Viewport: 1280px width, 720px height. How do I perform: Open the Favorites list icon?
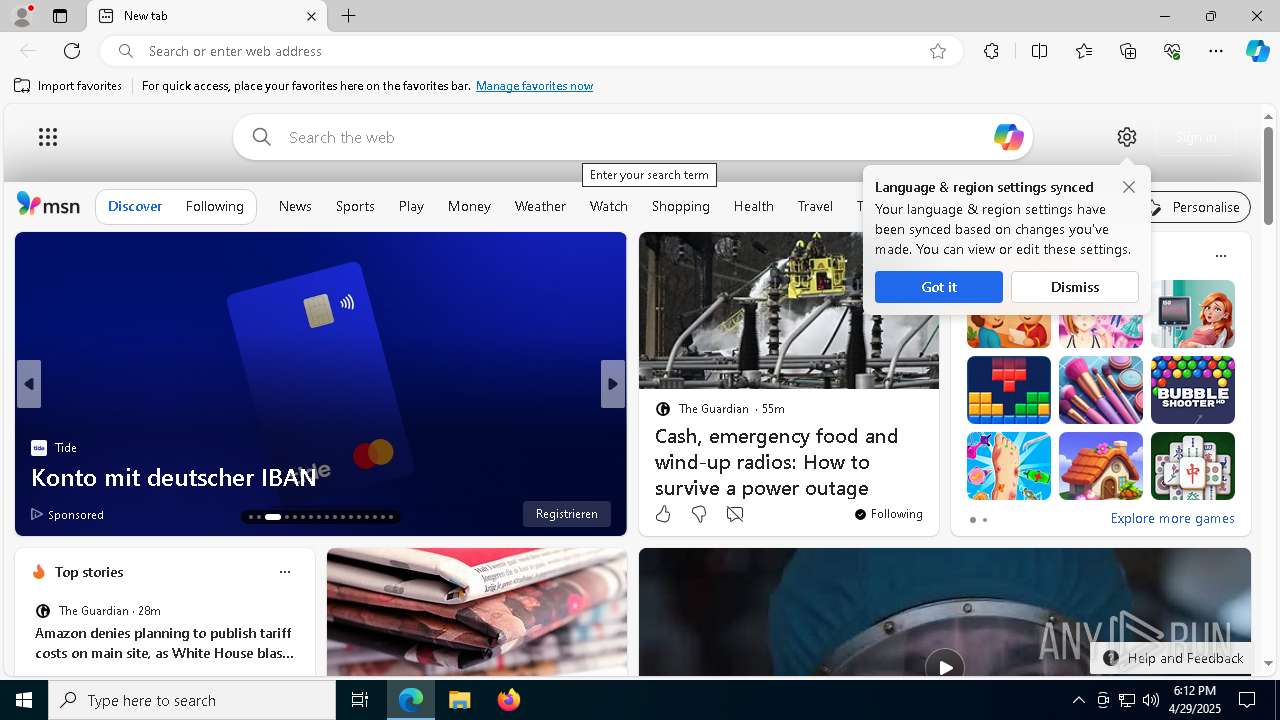tap(1084, 51)
